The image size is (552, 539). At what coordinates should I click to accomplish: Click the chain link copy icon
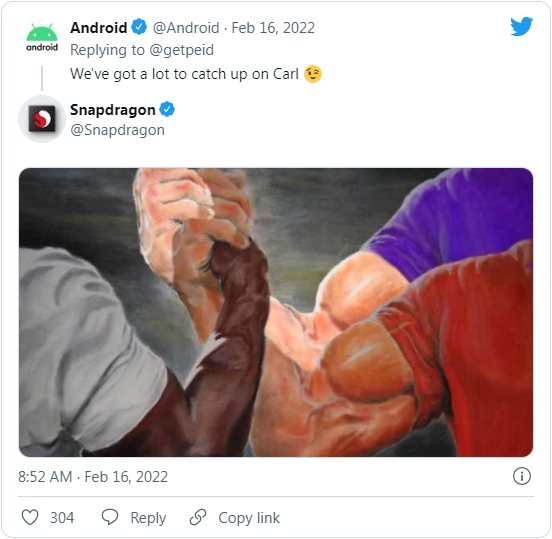click(x=198, y=517)
